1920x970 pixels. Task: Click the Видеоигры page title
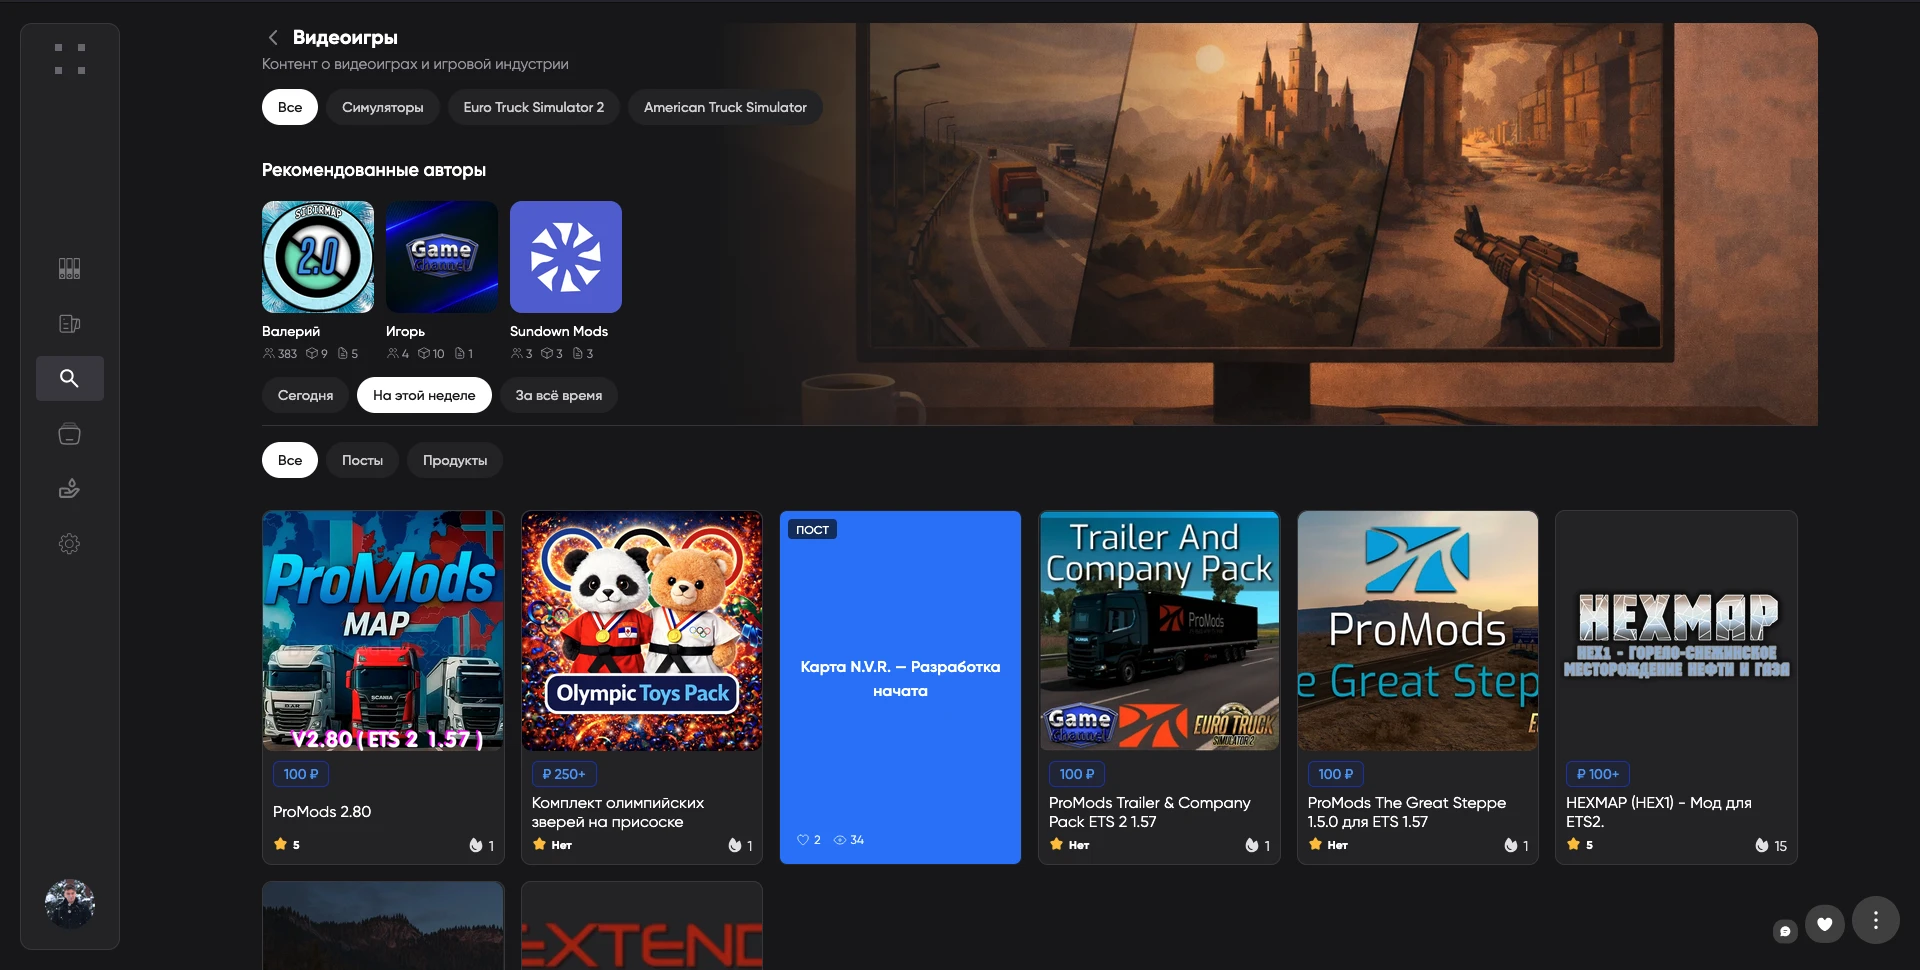point(345,37)
